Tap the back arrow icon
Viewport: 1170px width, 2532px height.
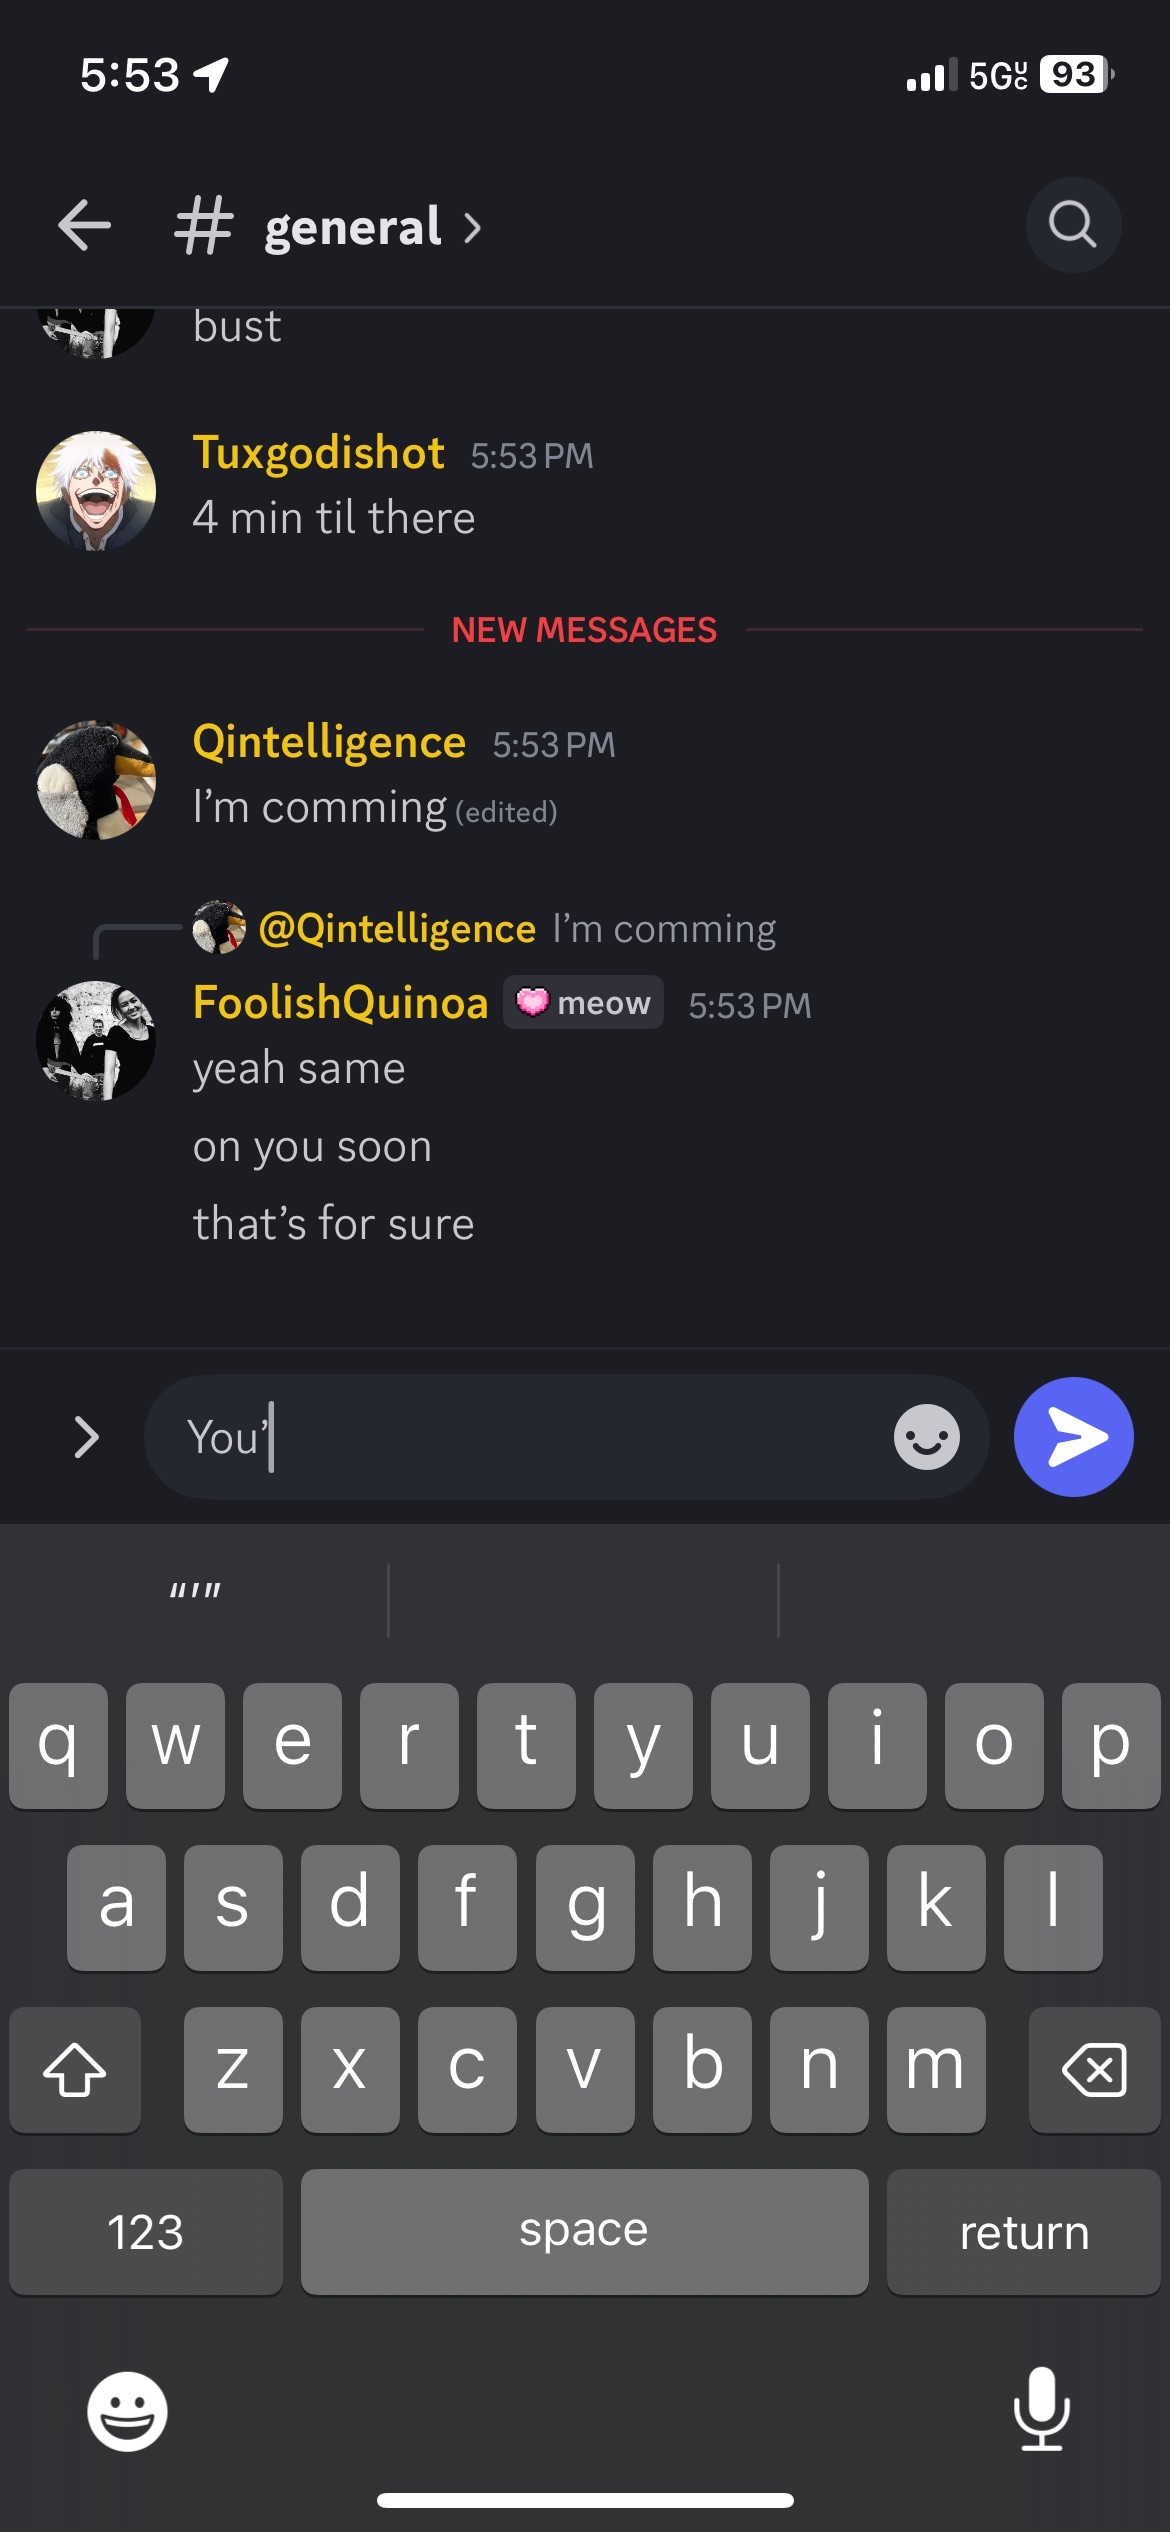click(84, 225)
